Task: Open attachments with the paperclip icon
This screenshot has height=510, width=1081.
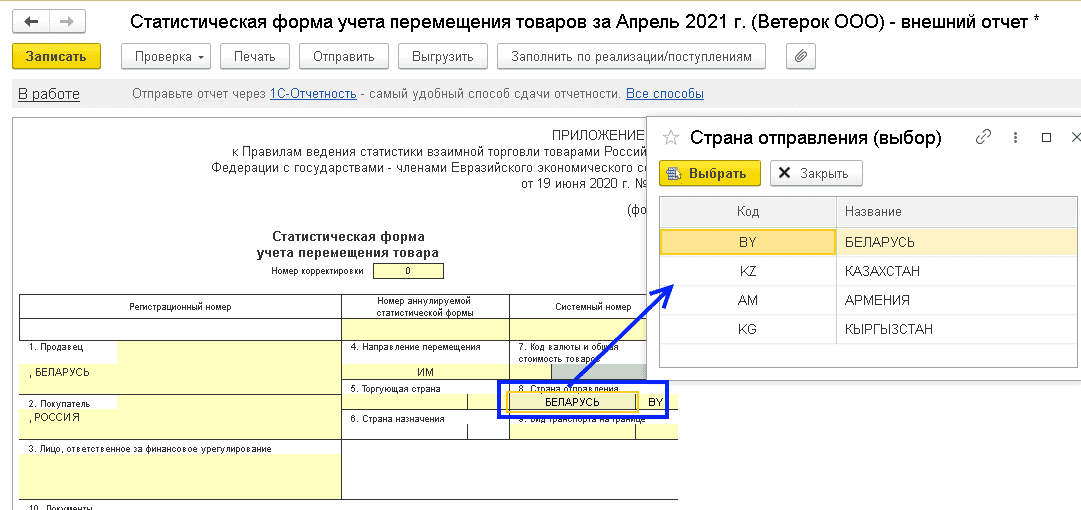Action: [x=799, y=57]
